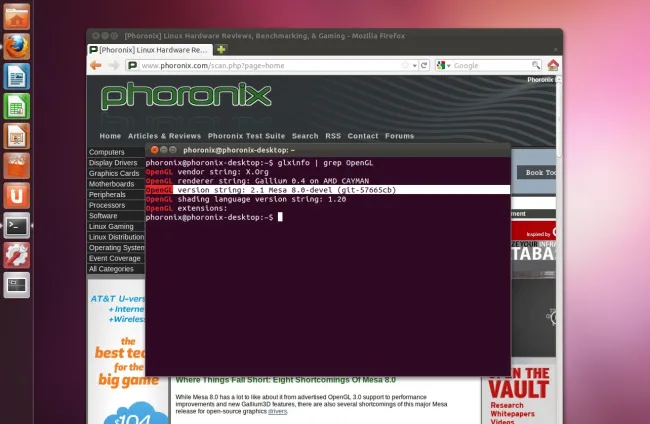Click the Peripherals category link
650x424 pixels.
(x=107, y=194)
